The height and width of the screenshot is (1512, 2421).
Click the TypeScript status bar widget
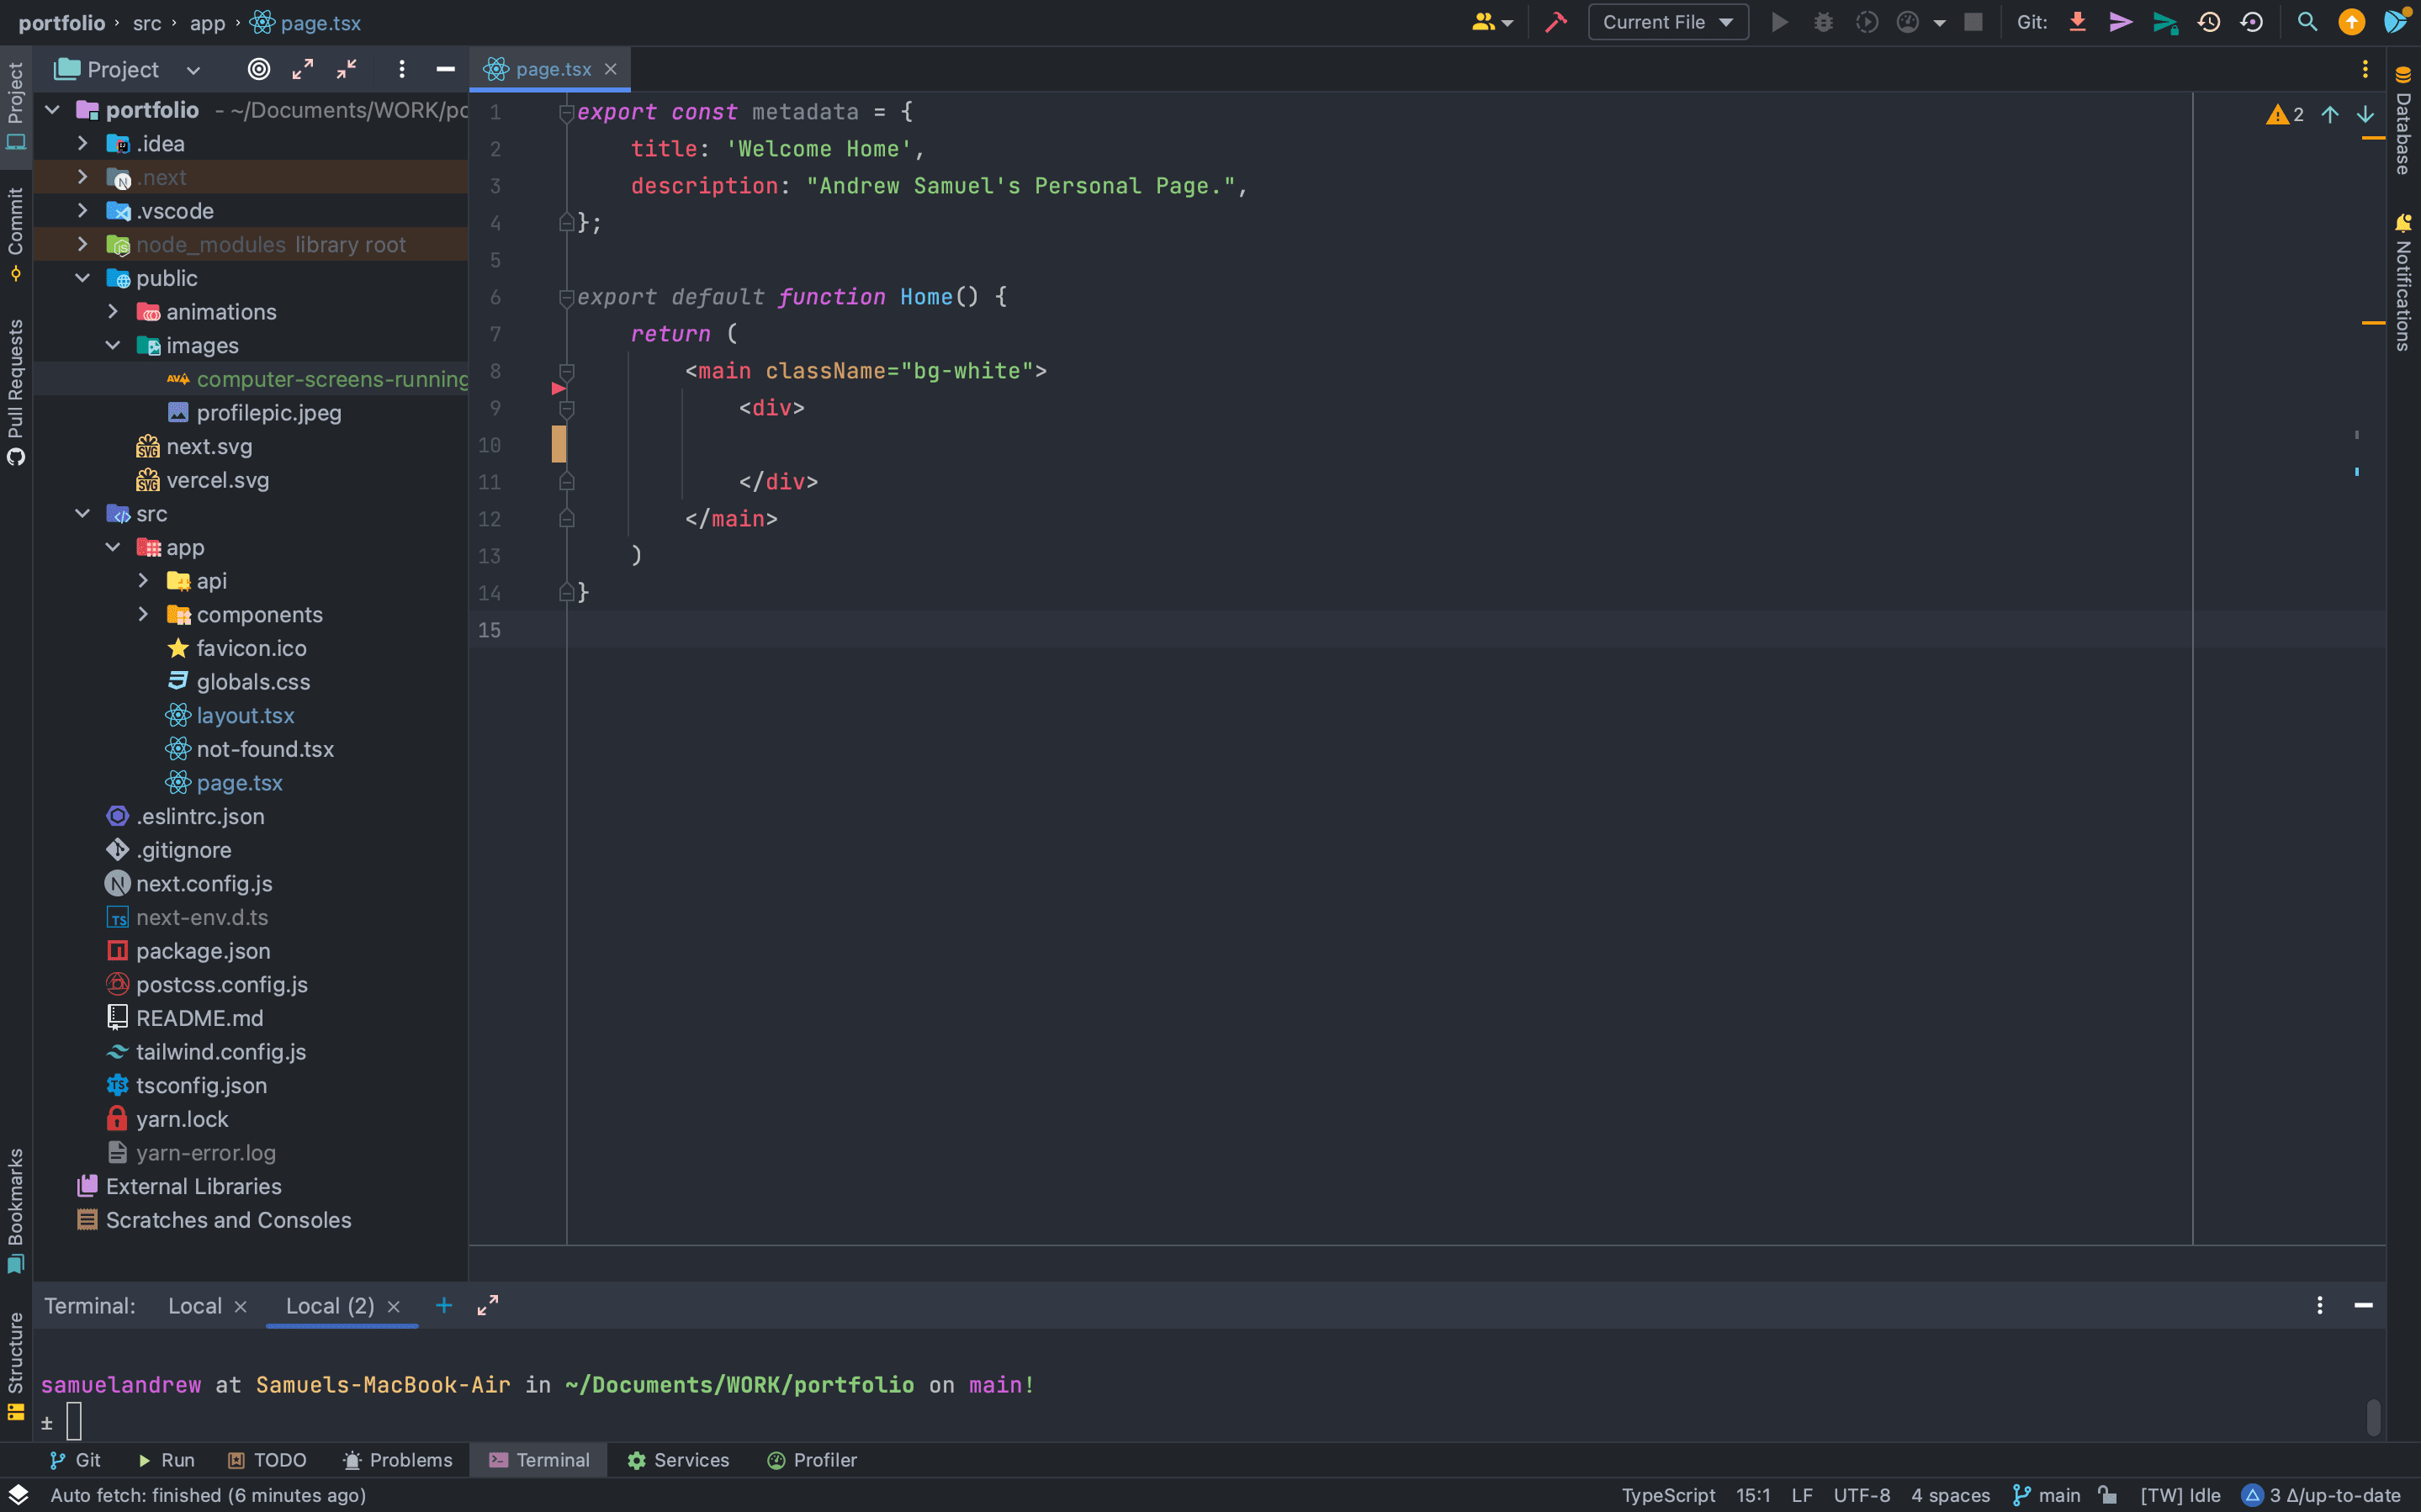tap(1668, 1495)
